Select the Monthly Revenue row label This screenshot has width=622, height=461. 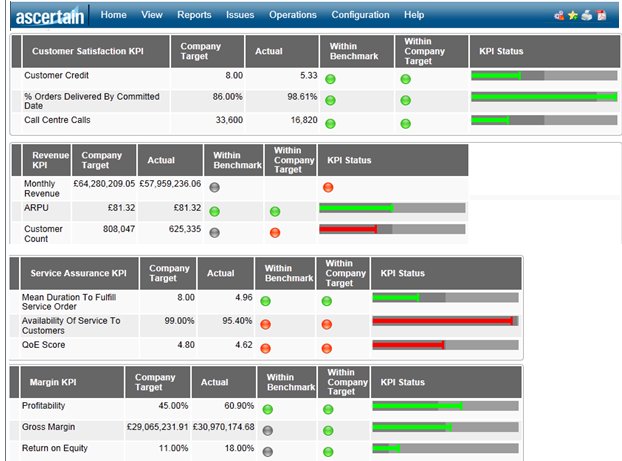tap(42, 188)
